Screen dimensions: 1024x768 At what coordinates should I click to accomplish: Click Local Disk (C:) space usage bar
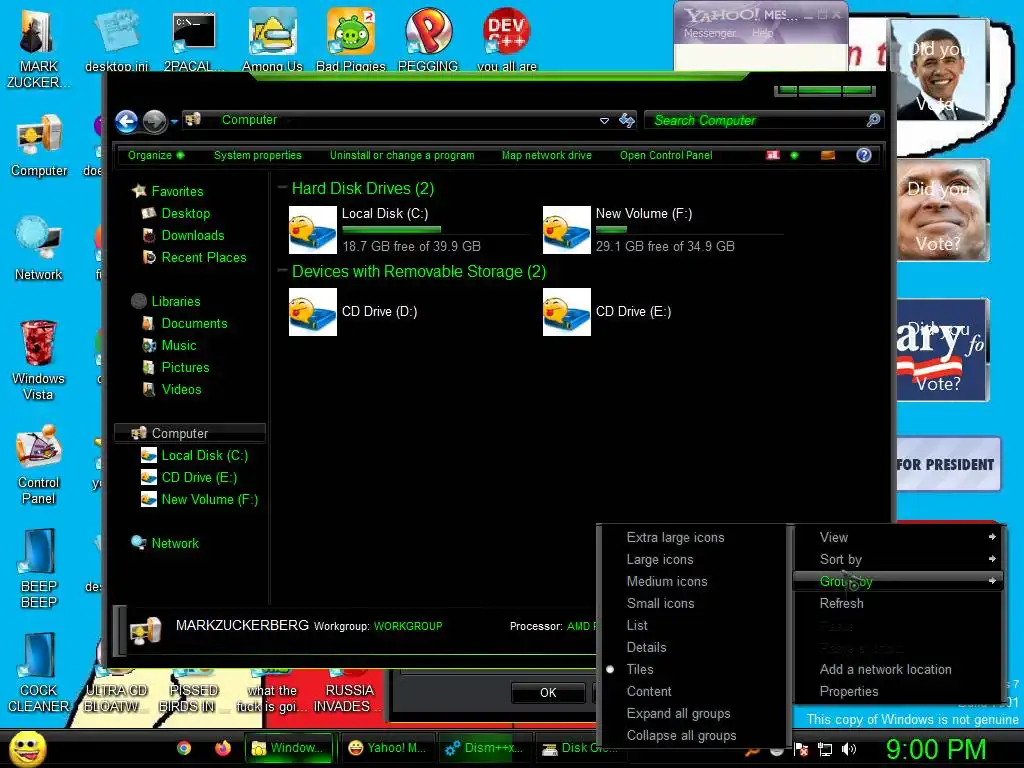[436, 229]
